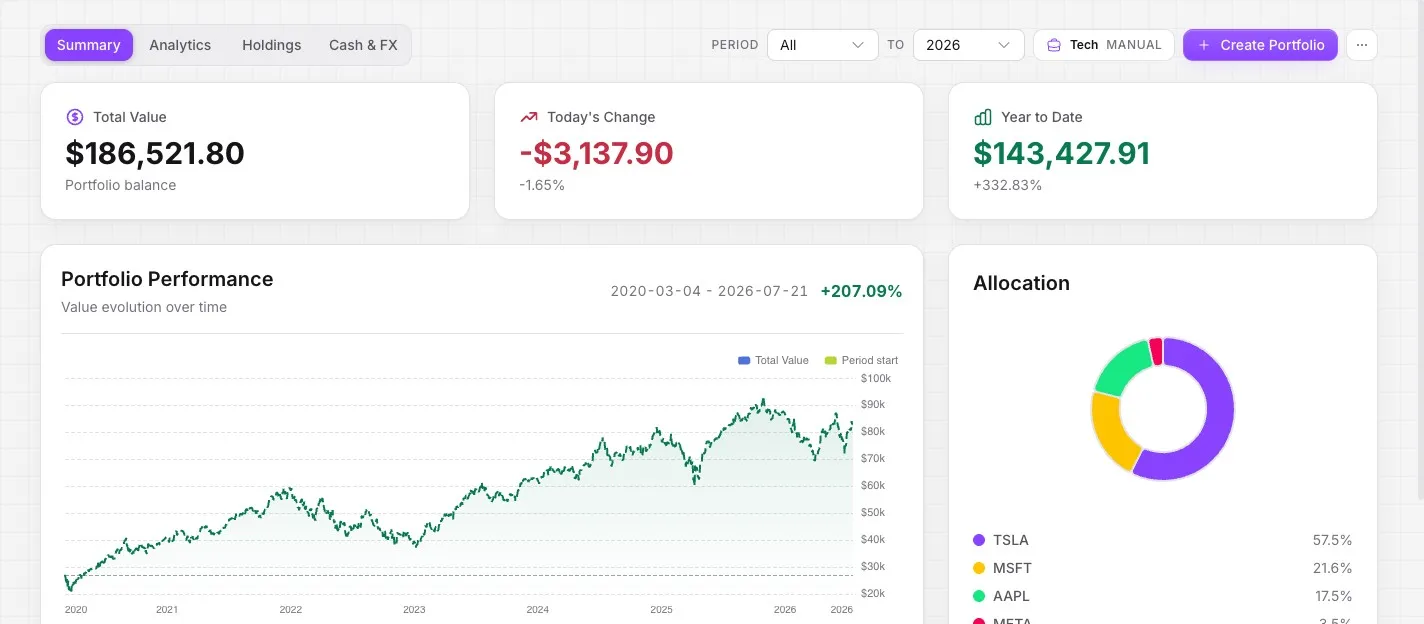Click the purple dot beside TSLA

click(979, 540)
